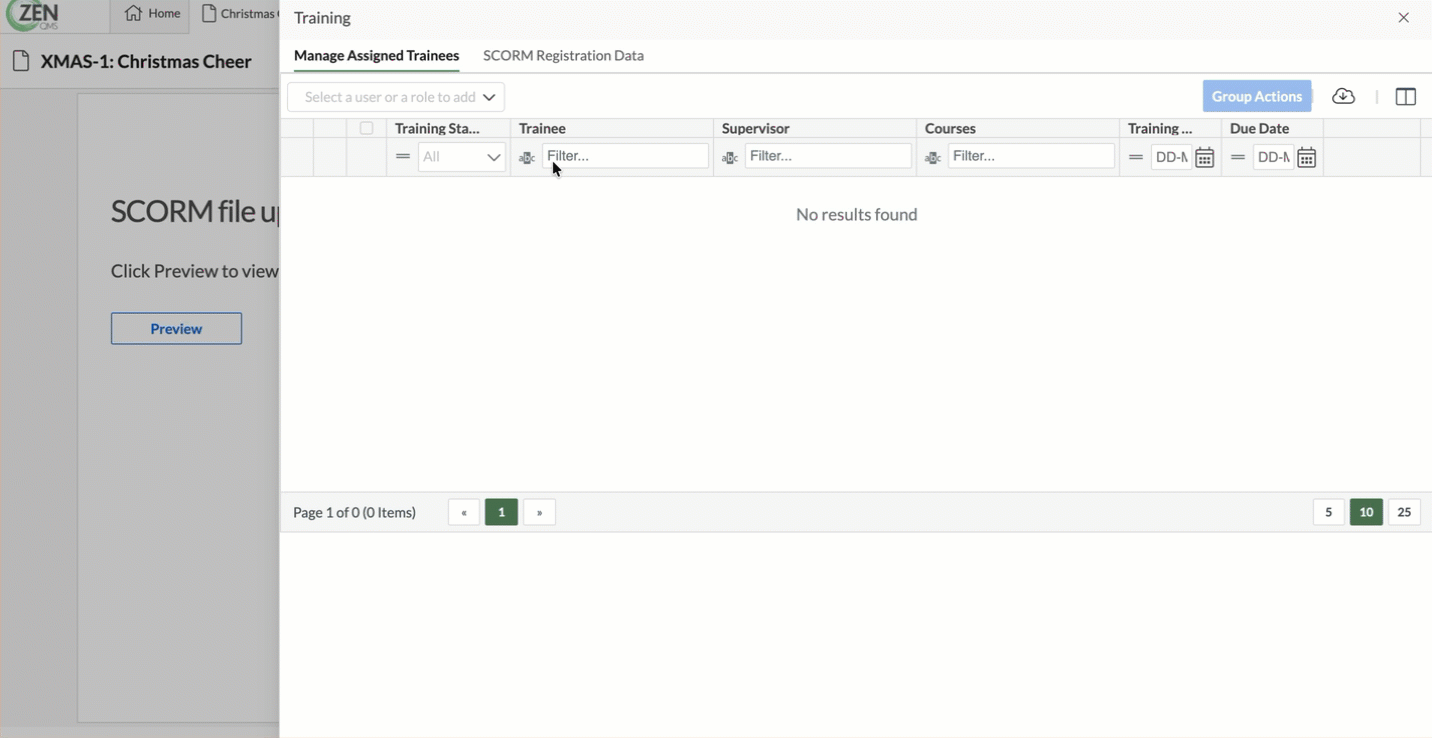
Task: Open calendar picker for Due Date filter
Action: click(1306, 157)
